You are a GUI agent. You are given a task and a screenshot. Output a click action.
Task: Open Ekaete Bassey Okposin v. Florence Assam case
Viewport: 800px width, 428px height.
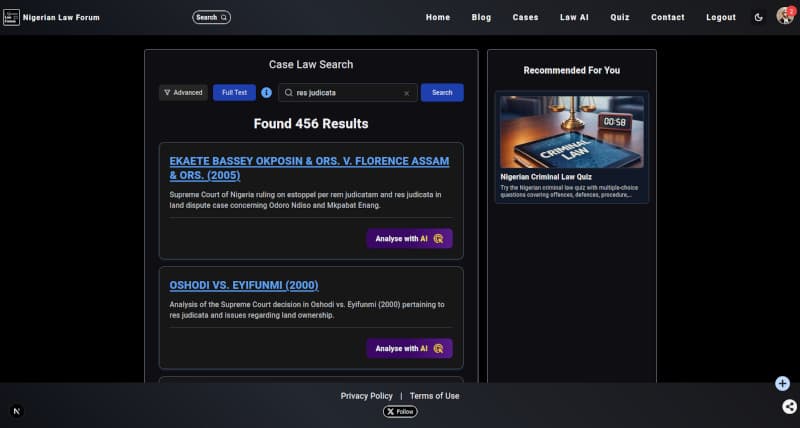[309, 168]
